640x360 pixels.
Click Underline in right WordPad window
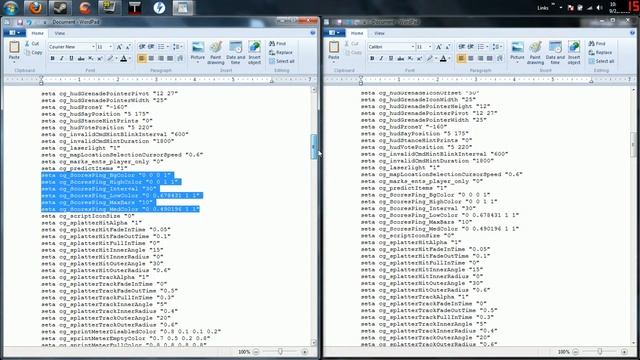coord(391,59)
